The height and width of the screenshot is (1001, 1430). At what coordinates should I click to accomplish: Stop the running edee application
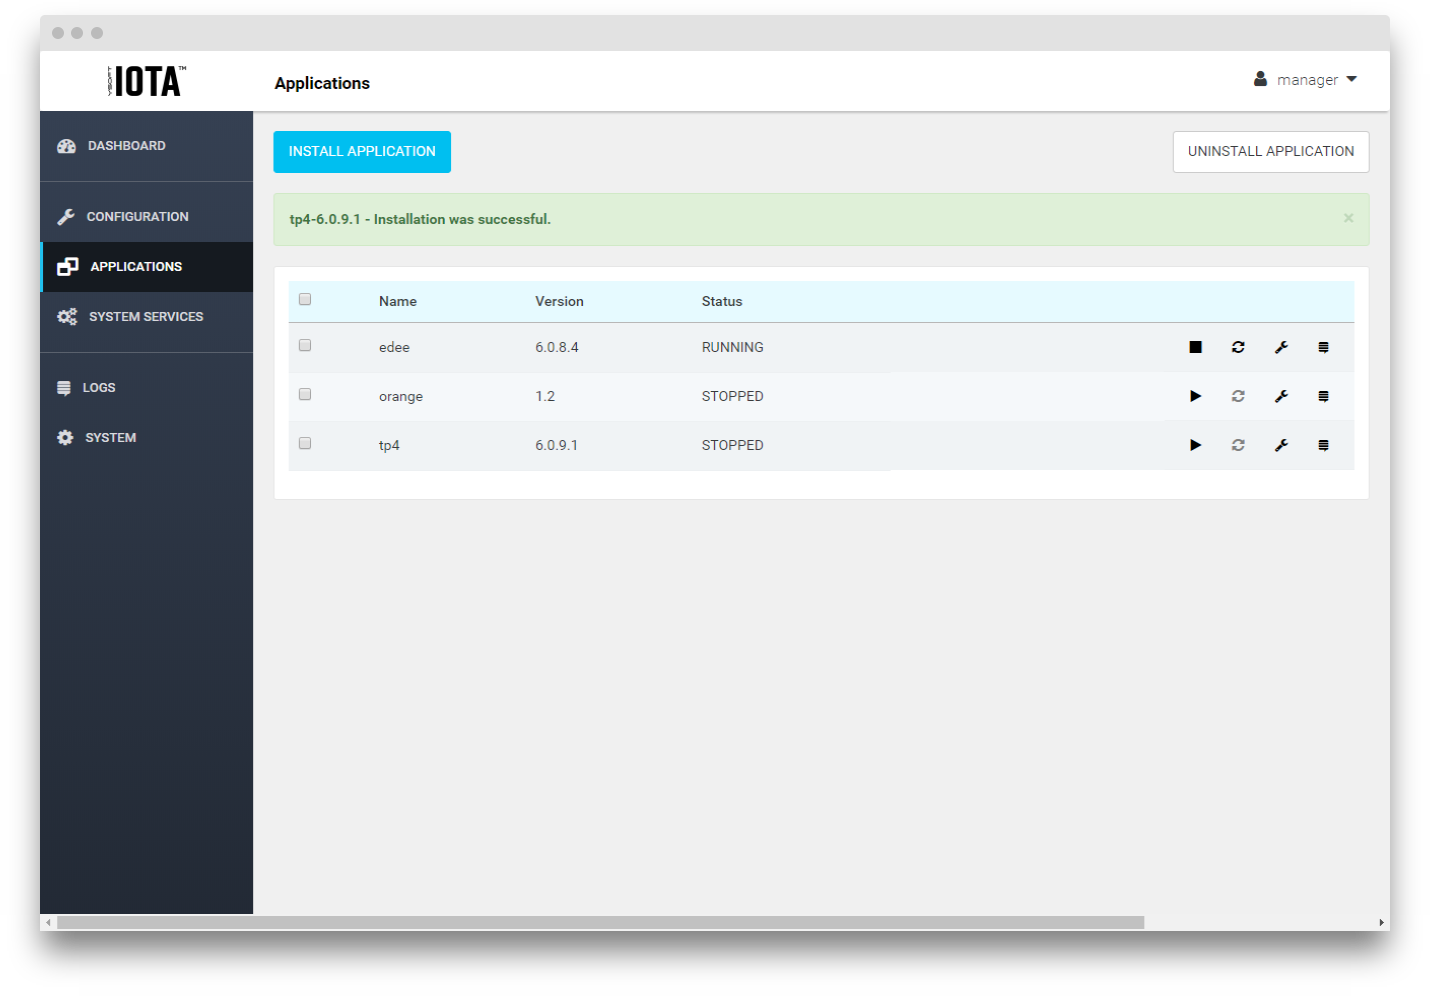click(x=1195, y=347)
